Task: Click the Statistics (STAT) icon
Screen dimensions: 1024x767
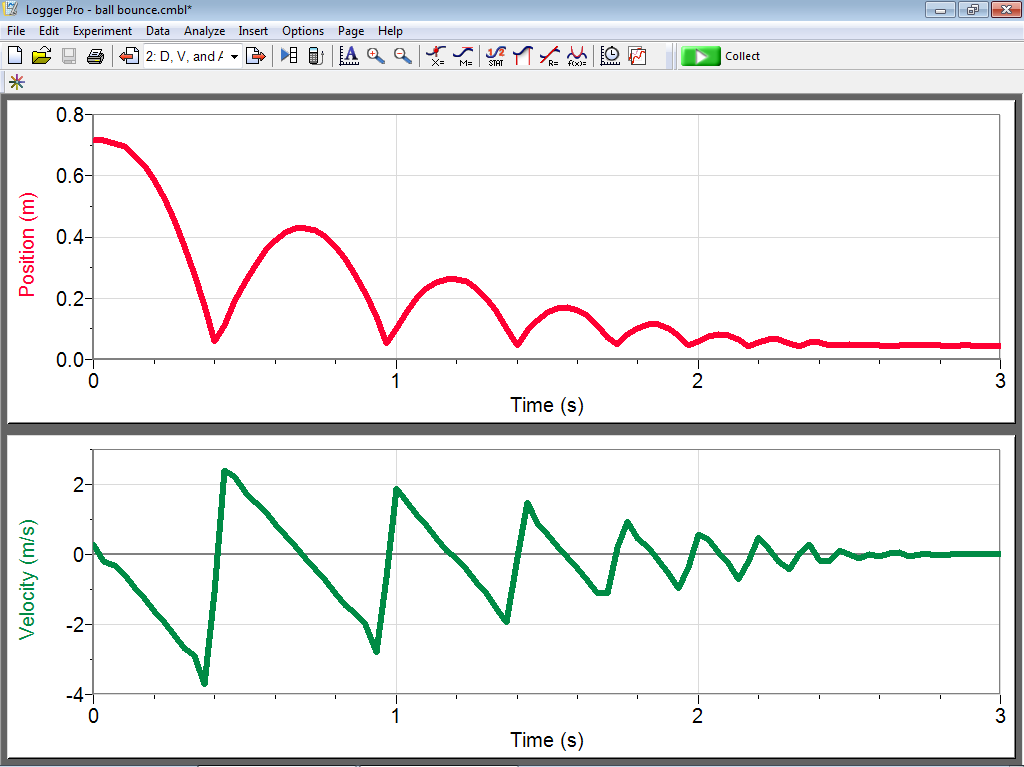Action: 496,56
